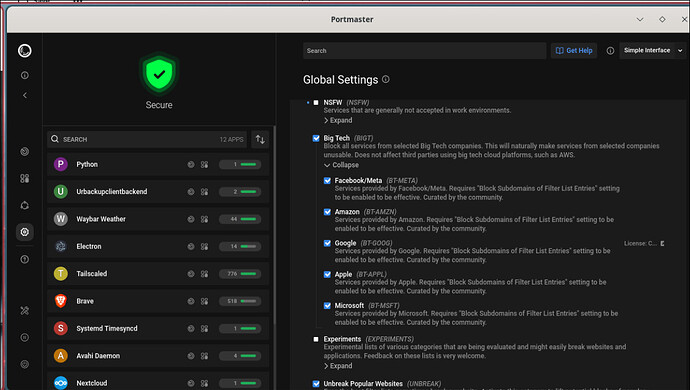Select Waybar Weather in the apps list
690x390 pixels.
pyautogui.click(x=158, y=219)
